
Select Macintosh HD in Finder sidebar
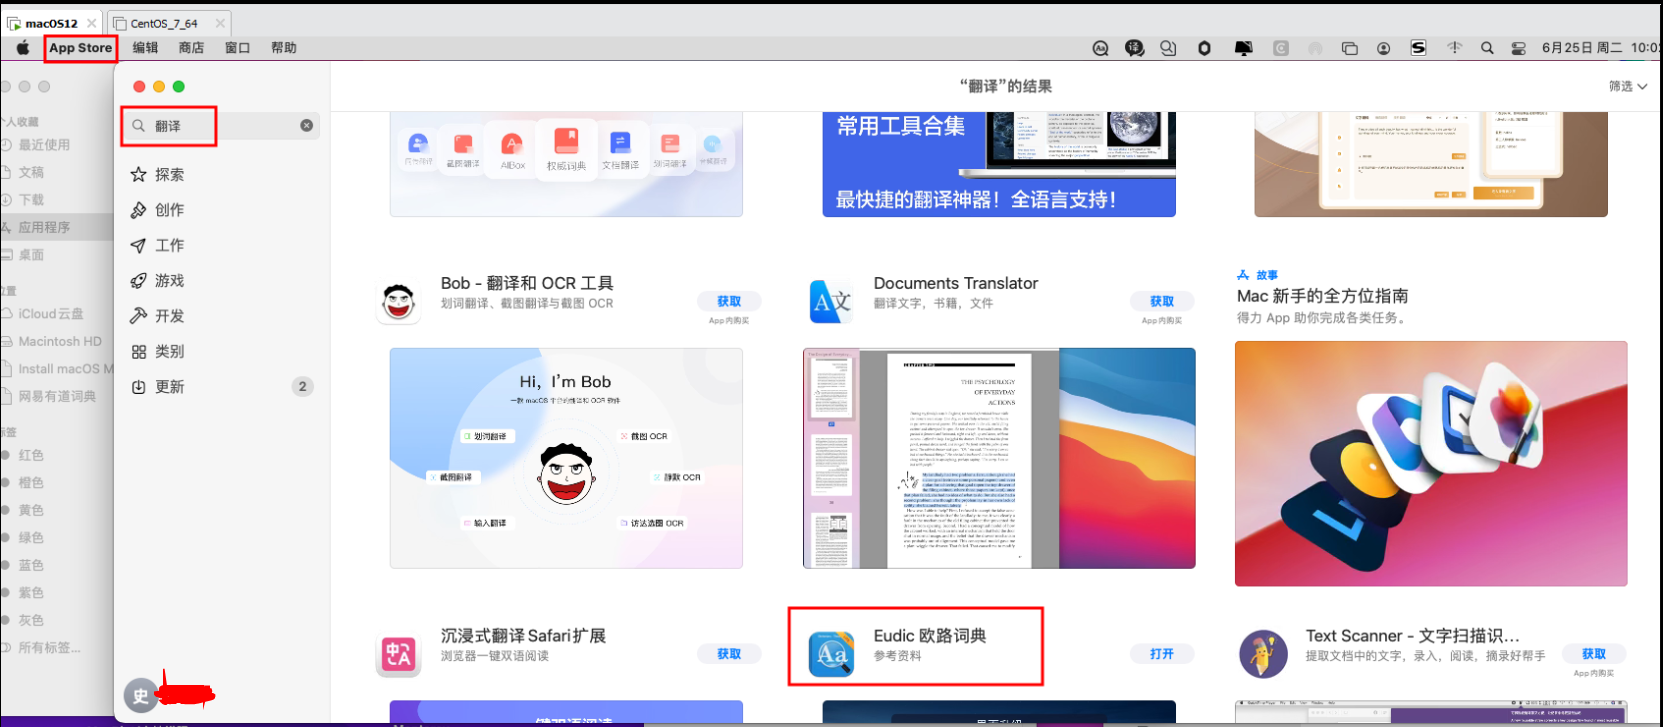(60, 341)
